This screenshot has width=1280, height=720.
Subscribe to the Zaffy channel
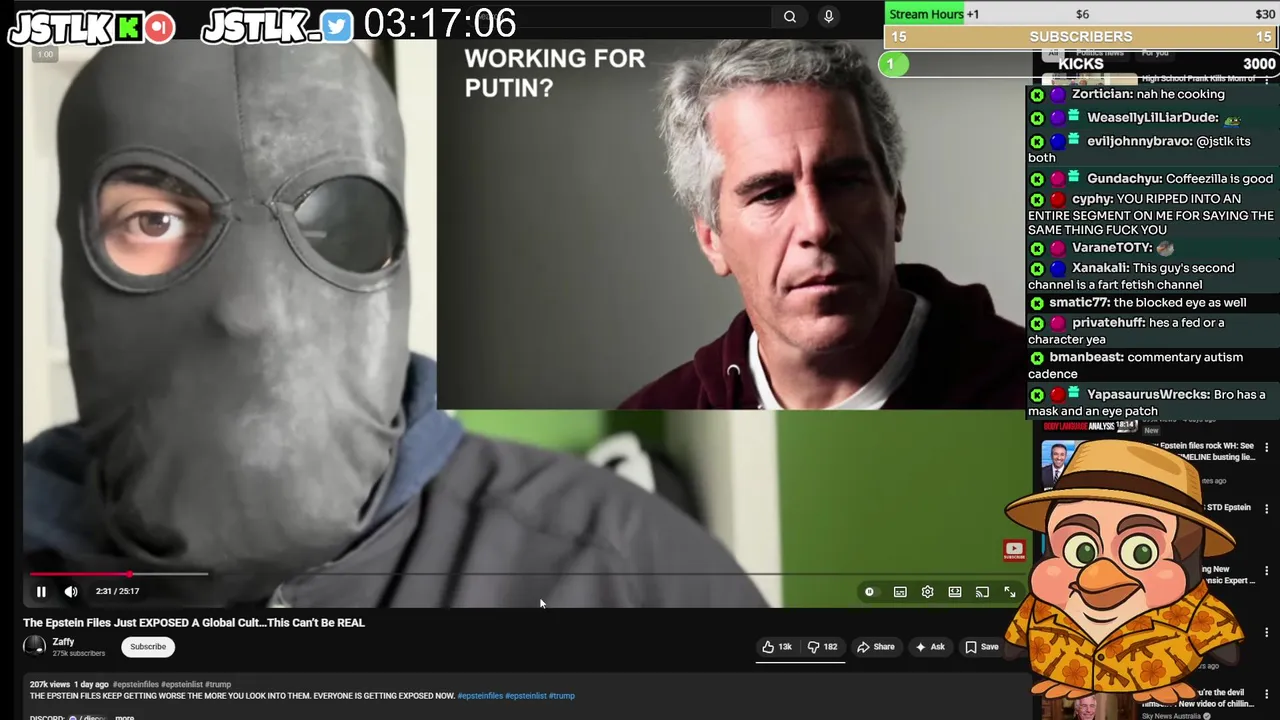point(148,647)
